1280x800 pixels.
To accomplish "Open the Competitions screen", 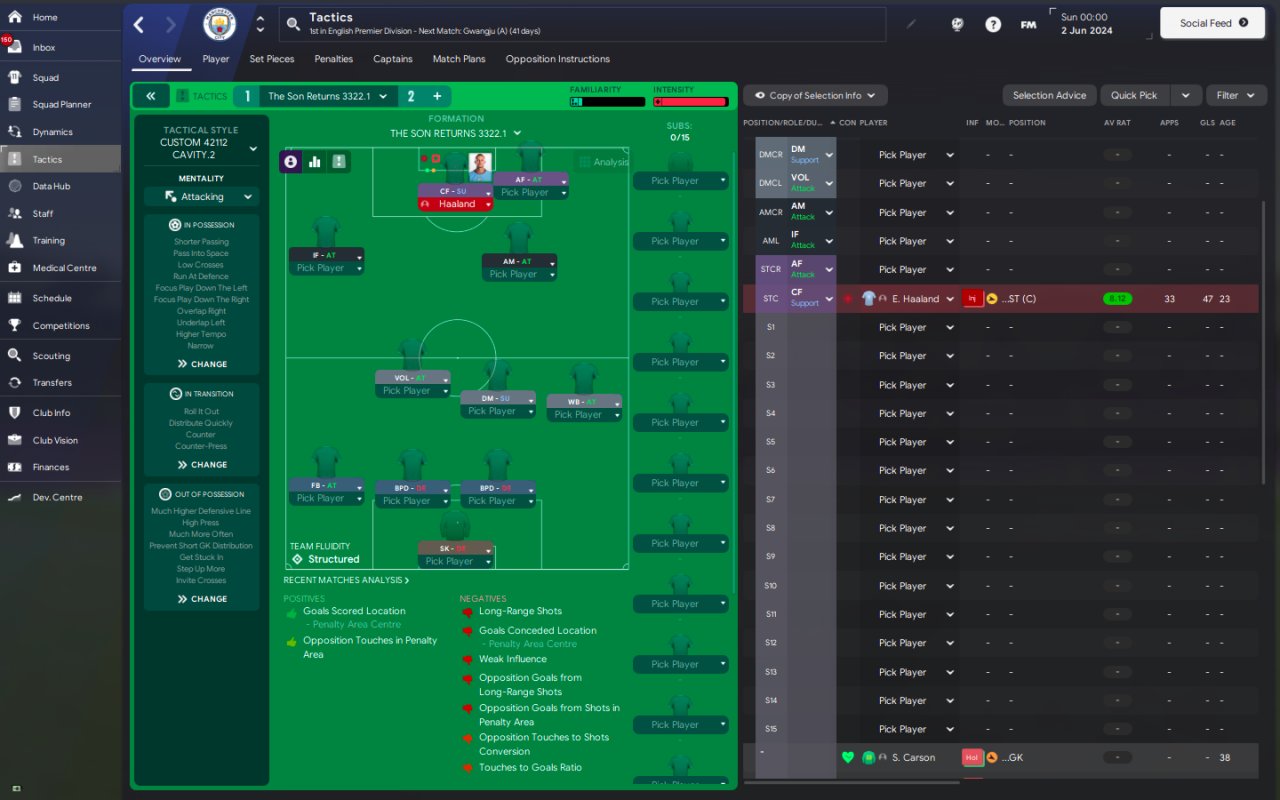I will (60, 325).
